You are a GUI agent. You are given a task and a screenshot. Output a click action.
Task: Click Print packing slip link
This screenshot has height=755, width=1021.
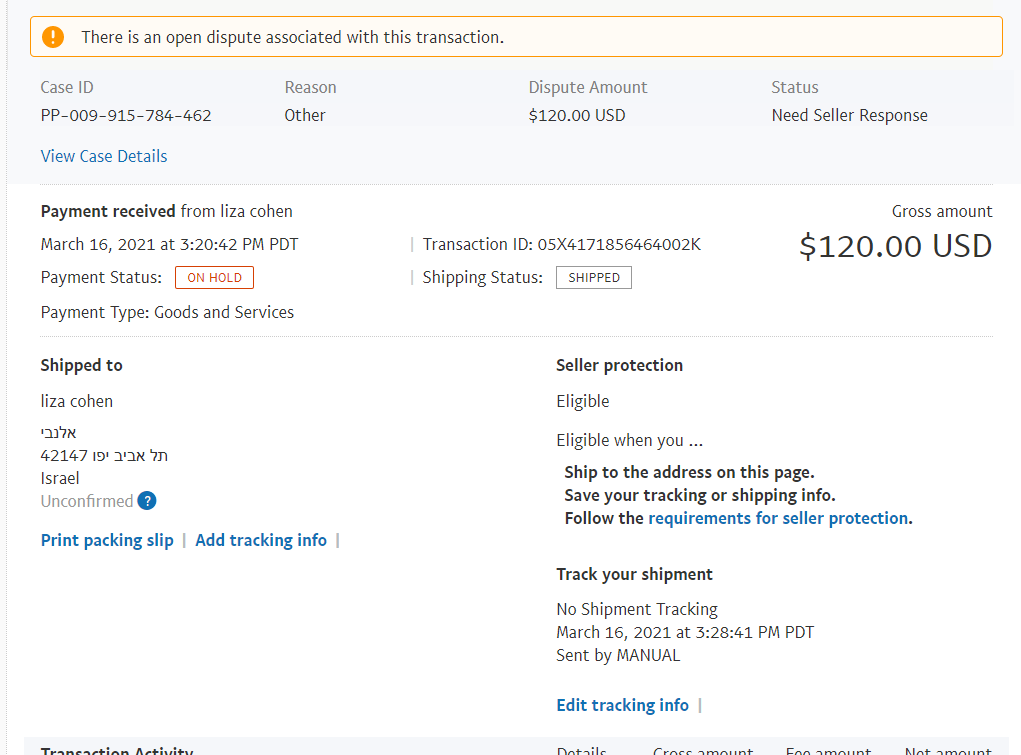[x=107, y=541]
